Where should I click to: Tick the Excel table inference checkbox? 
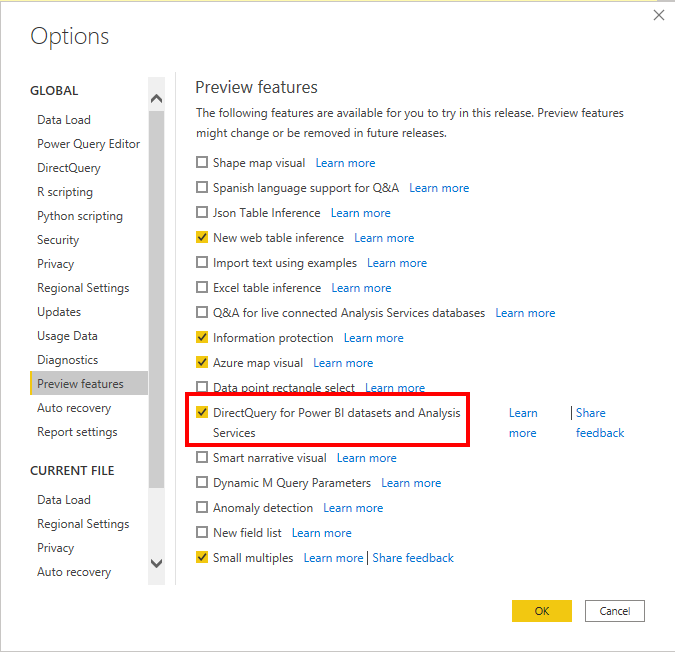202,287
